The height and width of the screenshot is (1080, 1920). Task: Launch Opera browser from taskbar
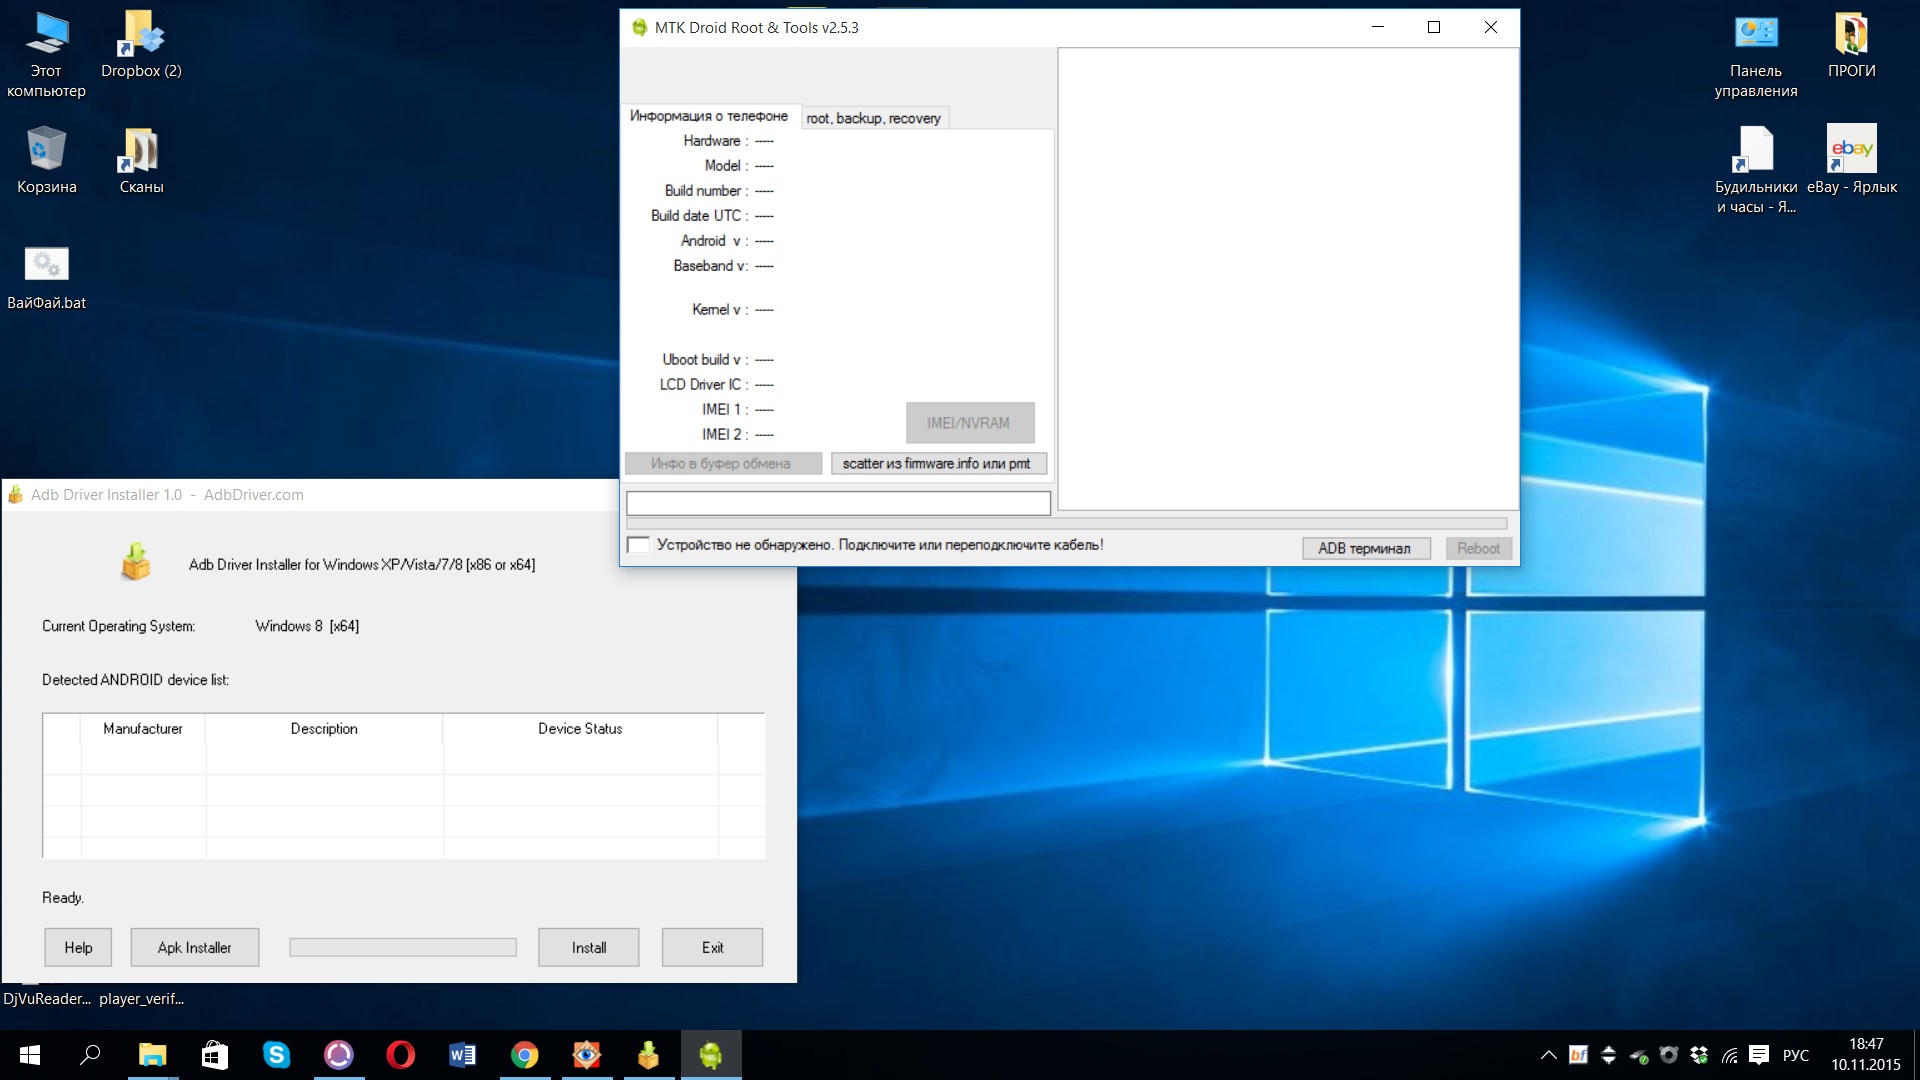[x=400, y=1055]
